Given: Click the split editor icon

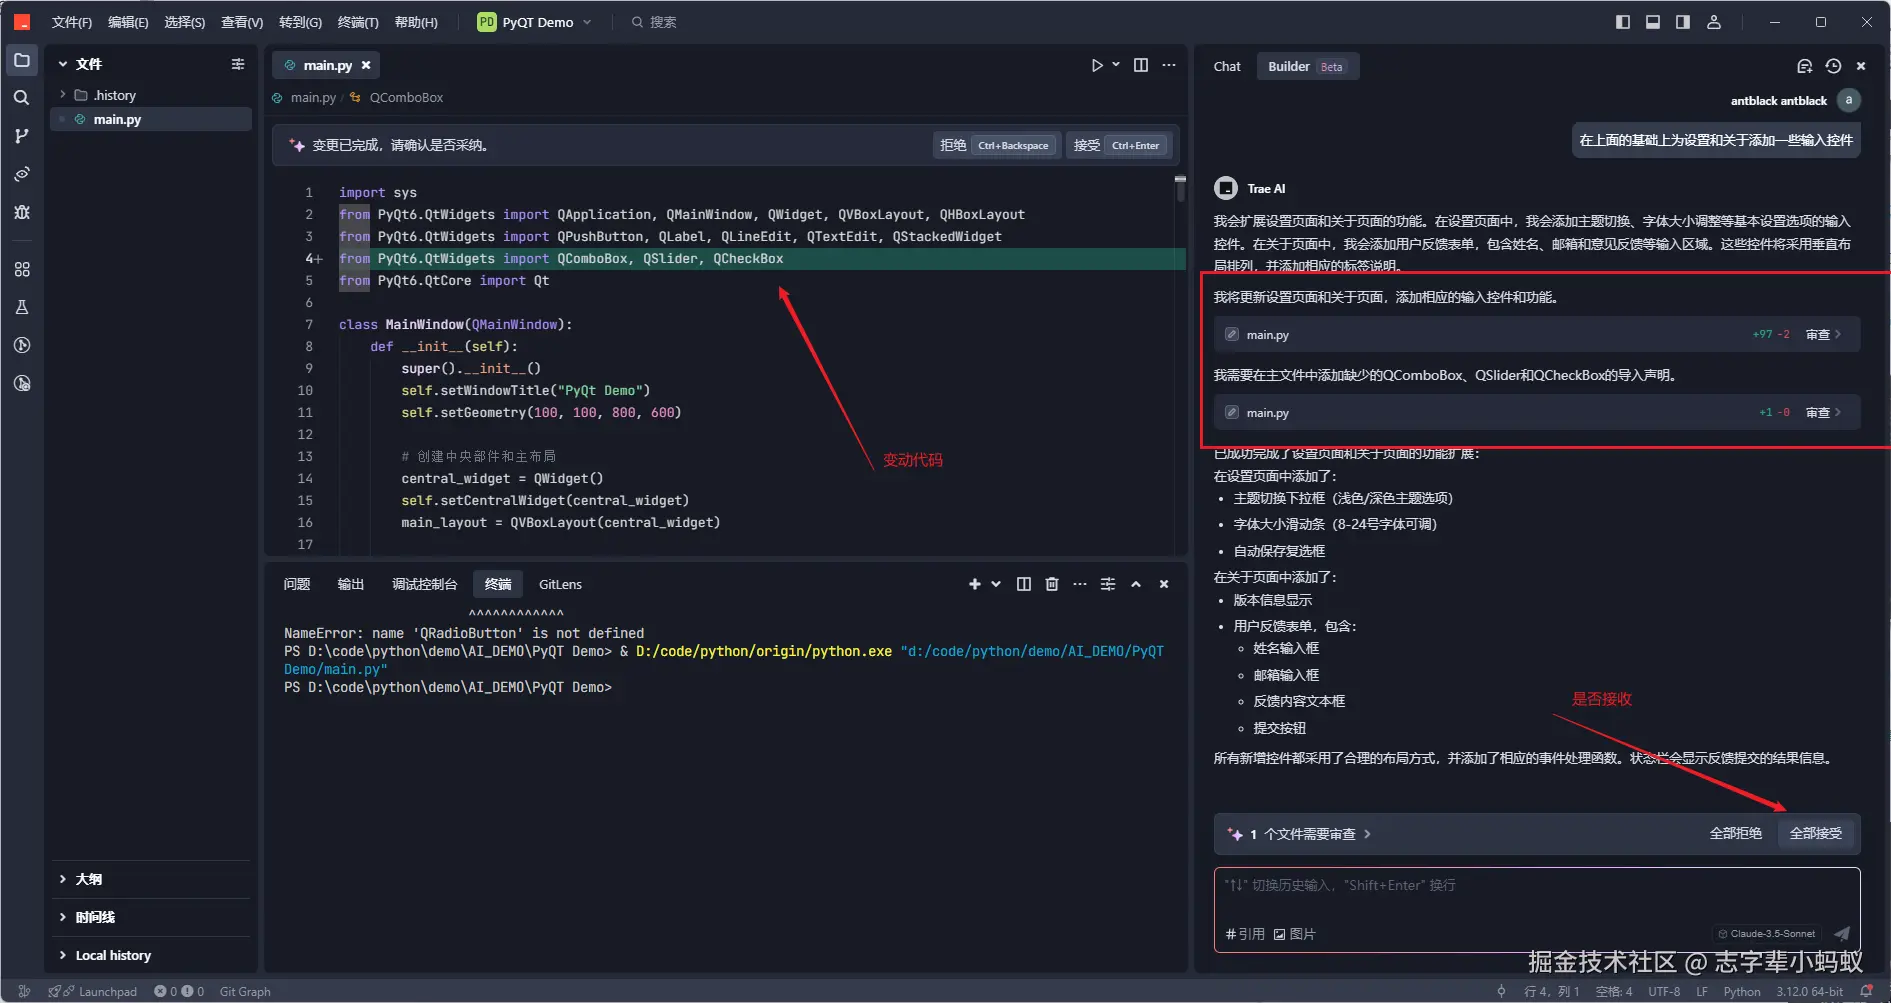Looking at the screenshot, I should coord(1141,65).
